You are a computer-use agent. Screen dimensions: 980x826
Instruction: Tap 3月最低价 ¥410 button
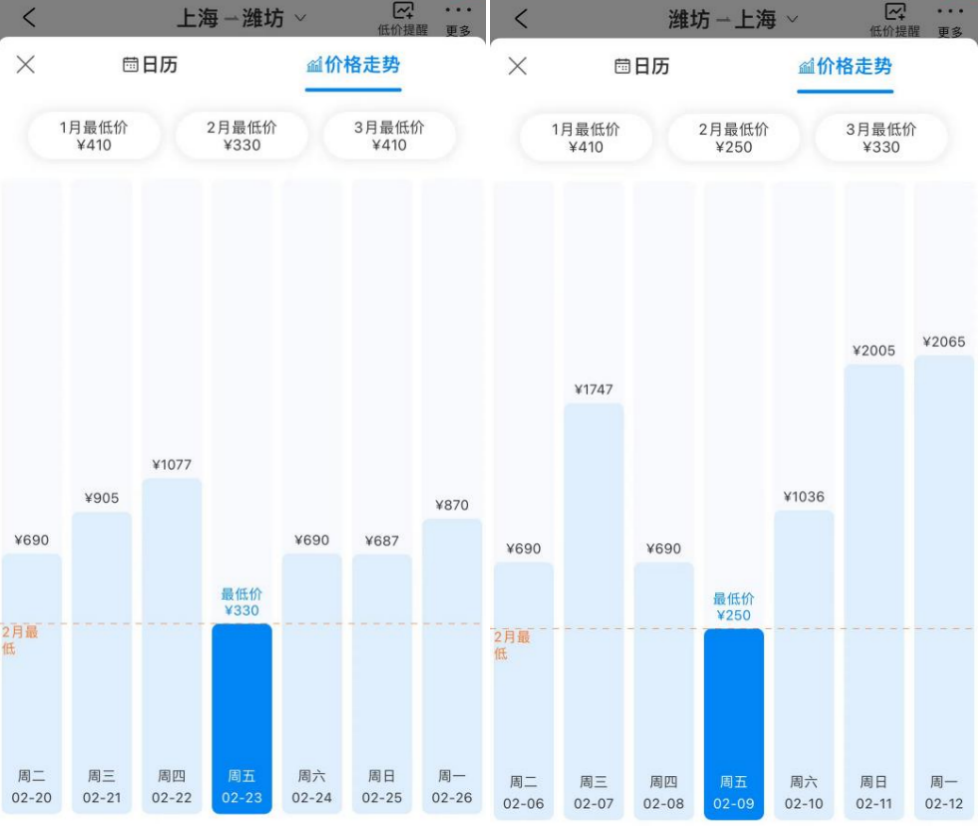[x=389, y=136]
